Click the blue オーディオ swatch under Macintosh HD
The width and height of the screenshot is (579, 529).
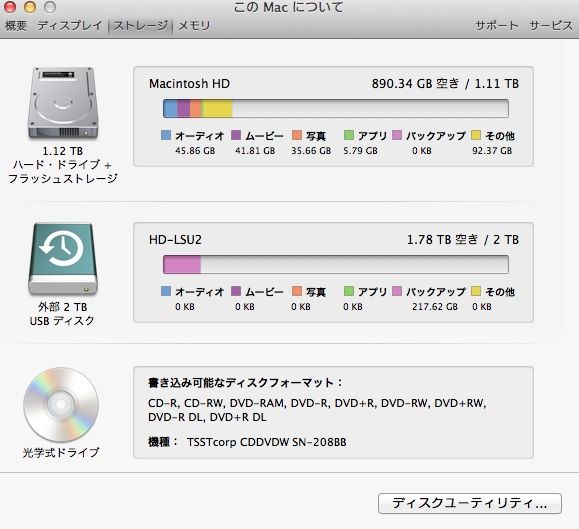pos(166,135)
